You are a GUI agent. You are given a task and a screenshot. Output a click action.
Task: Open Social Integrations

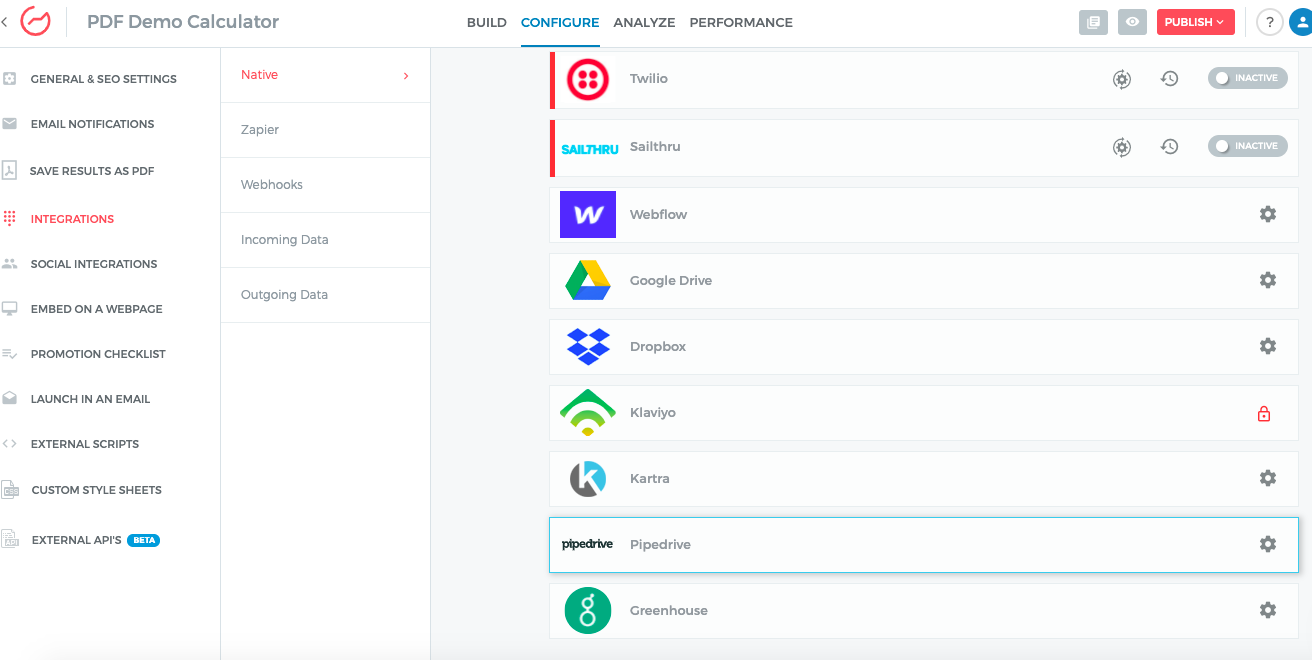click(94, 264)
